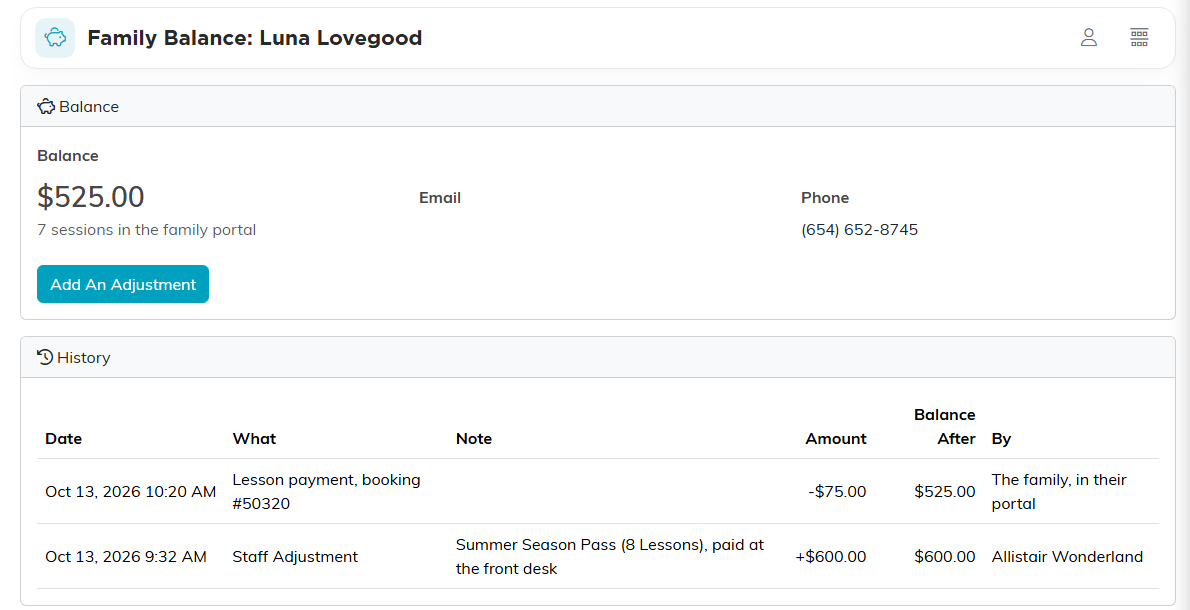Click the Amount column header
This screenshot has height=610, width=1190.
click(x=836, y=439)
